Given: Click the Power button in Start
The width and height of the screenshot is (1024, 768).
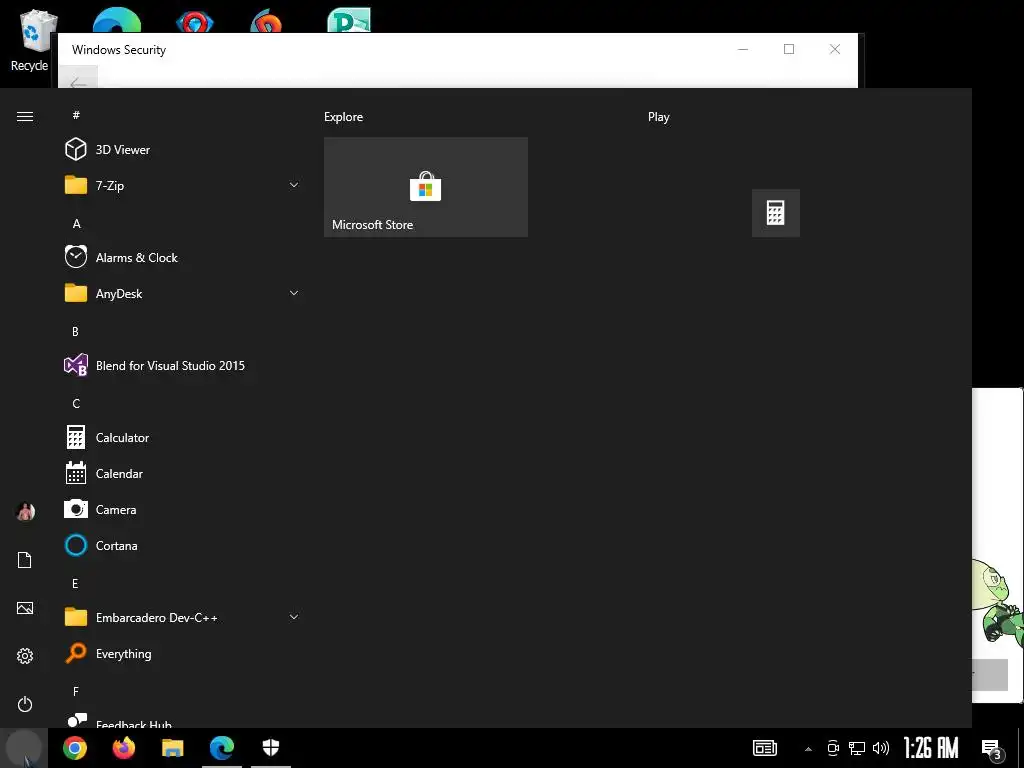Looking at the screenshot, I should 25,704.
